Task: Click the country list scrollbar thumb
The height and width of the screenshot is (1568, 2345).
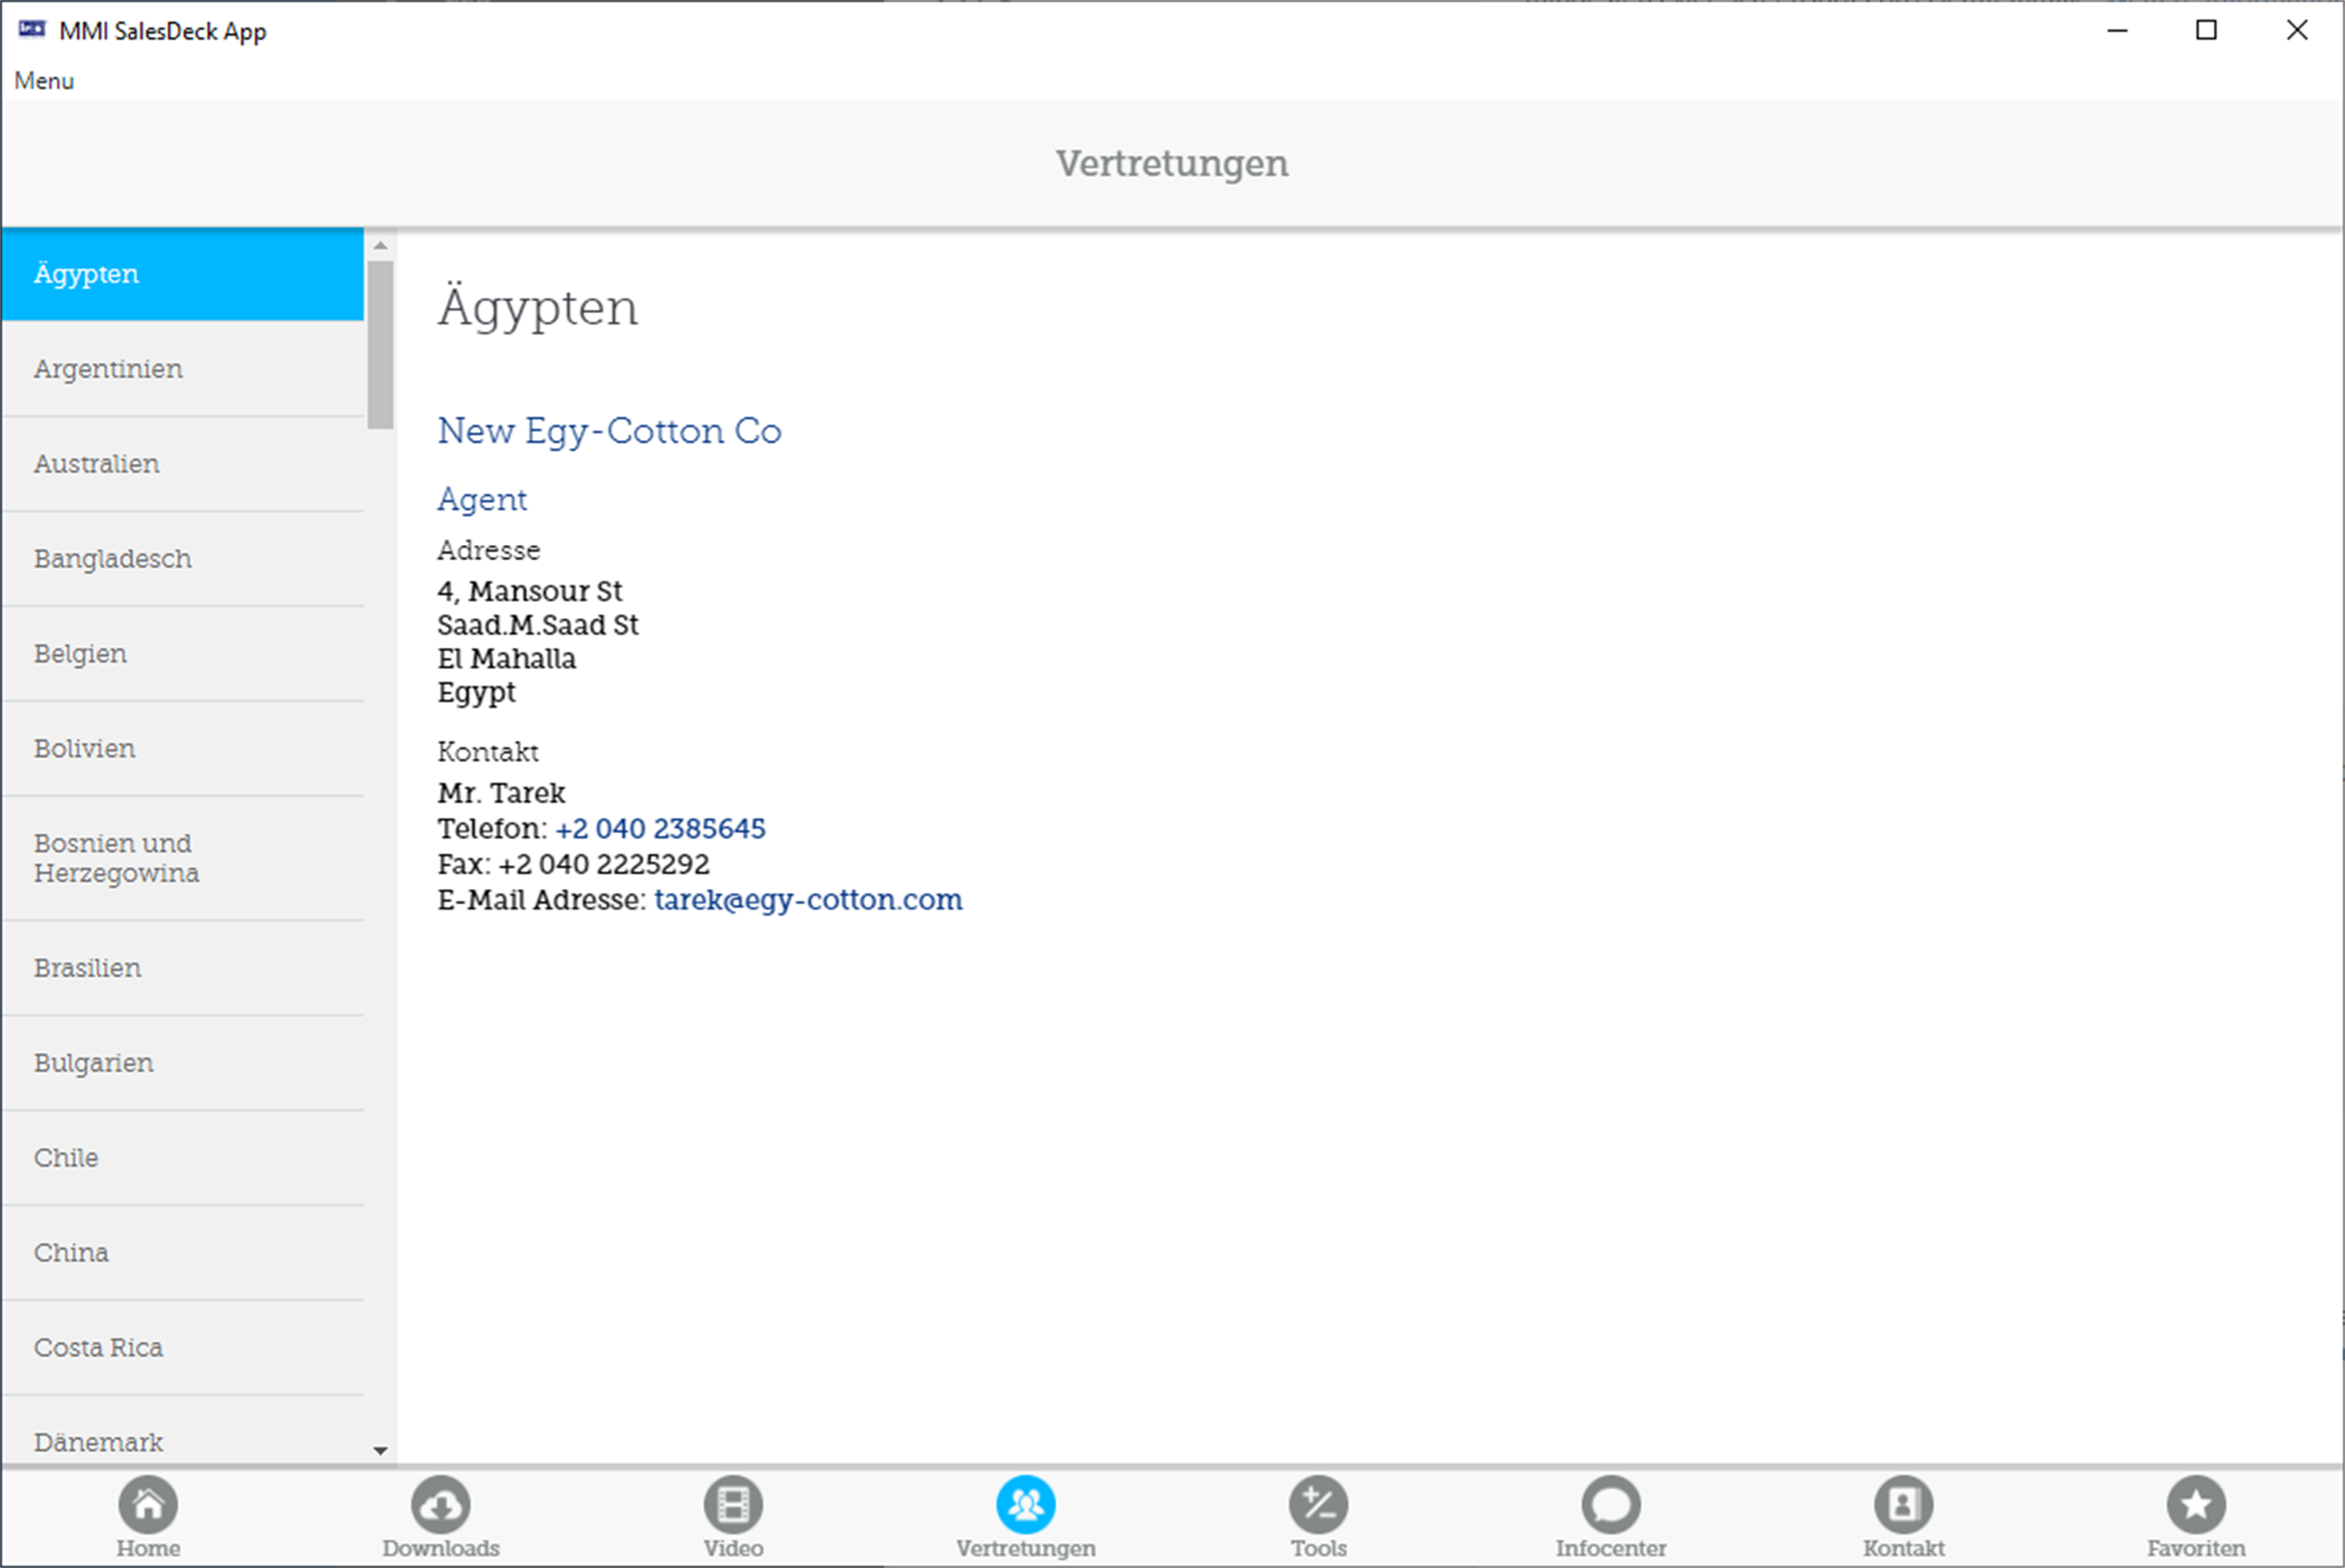Action: click(x=380, y=344)
